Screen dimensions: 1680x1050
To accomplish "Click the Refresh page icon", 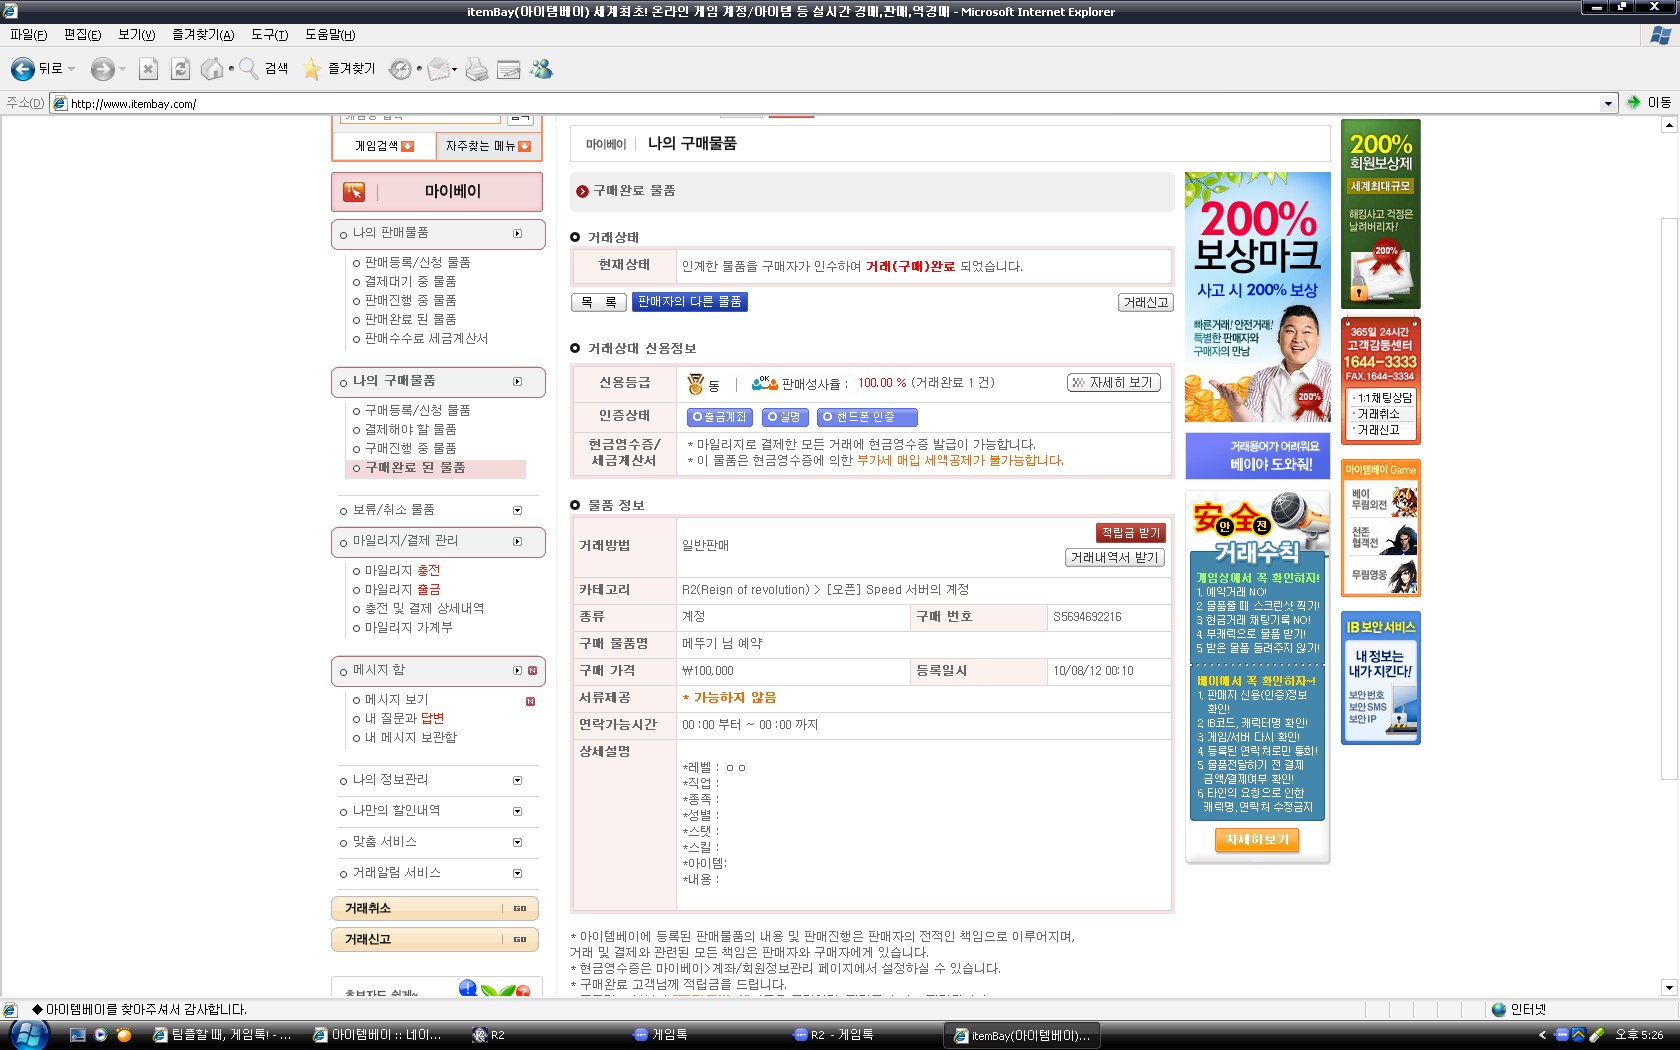I will pos(180,69).
